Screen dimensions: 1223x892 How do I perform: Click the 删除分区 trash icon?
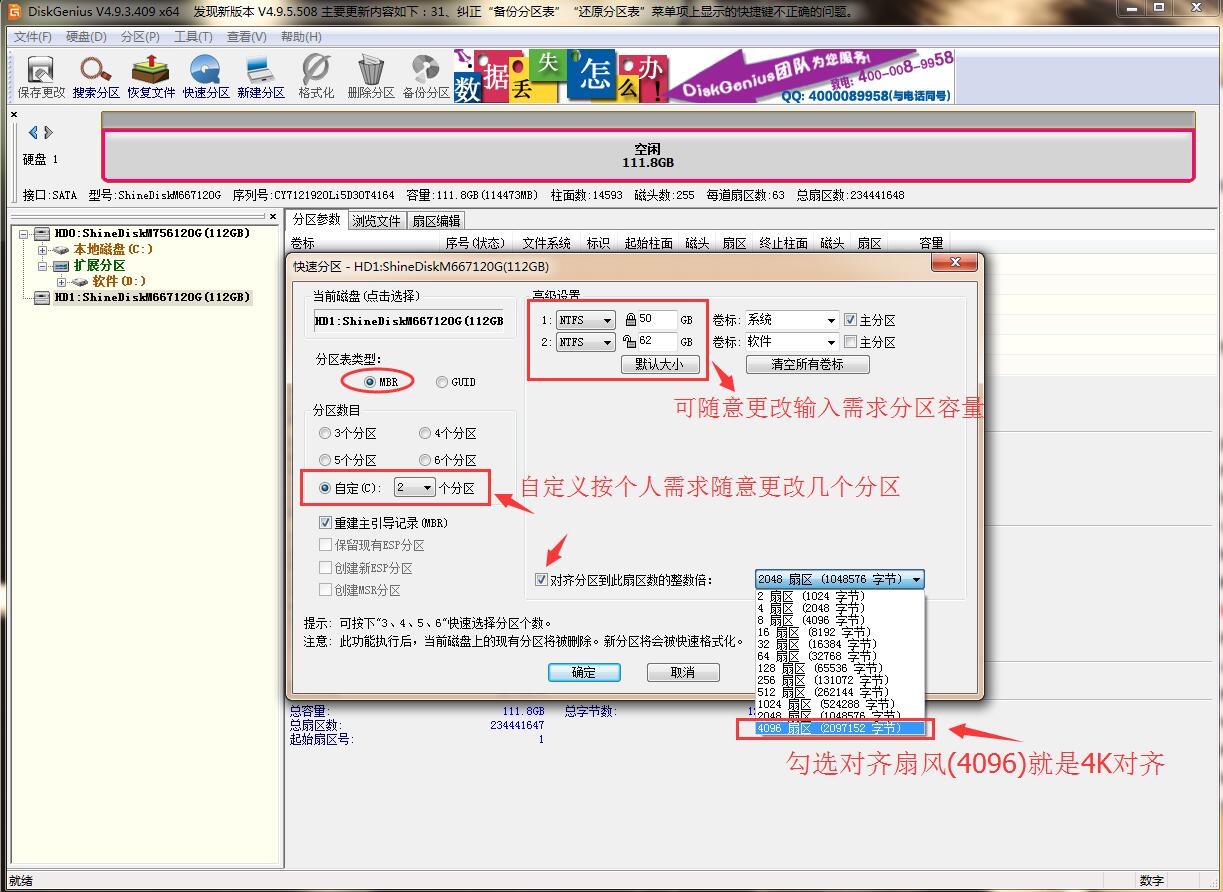(371, 76)
